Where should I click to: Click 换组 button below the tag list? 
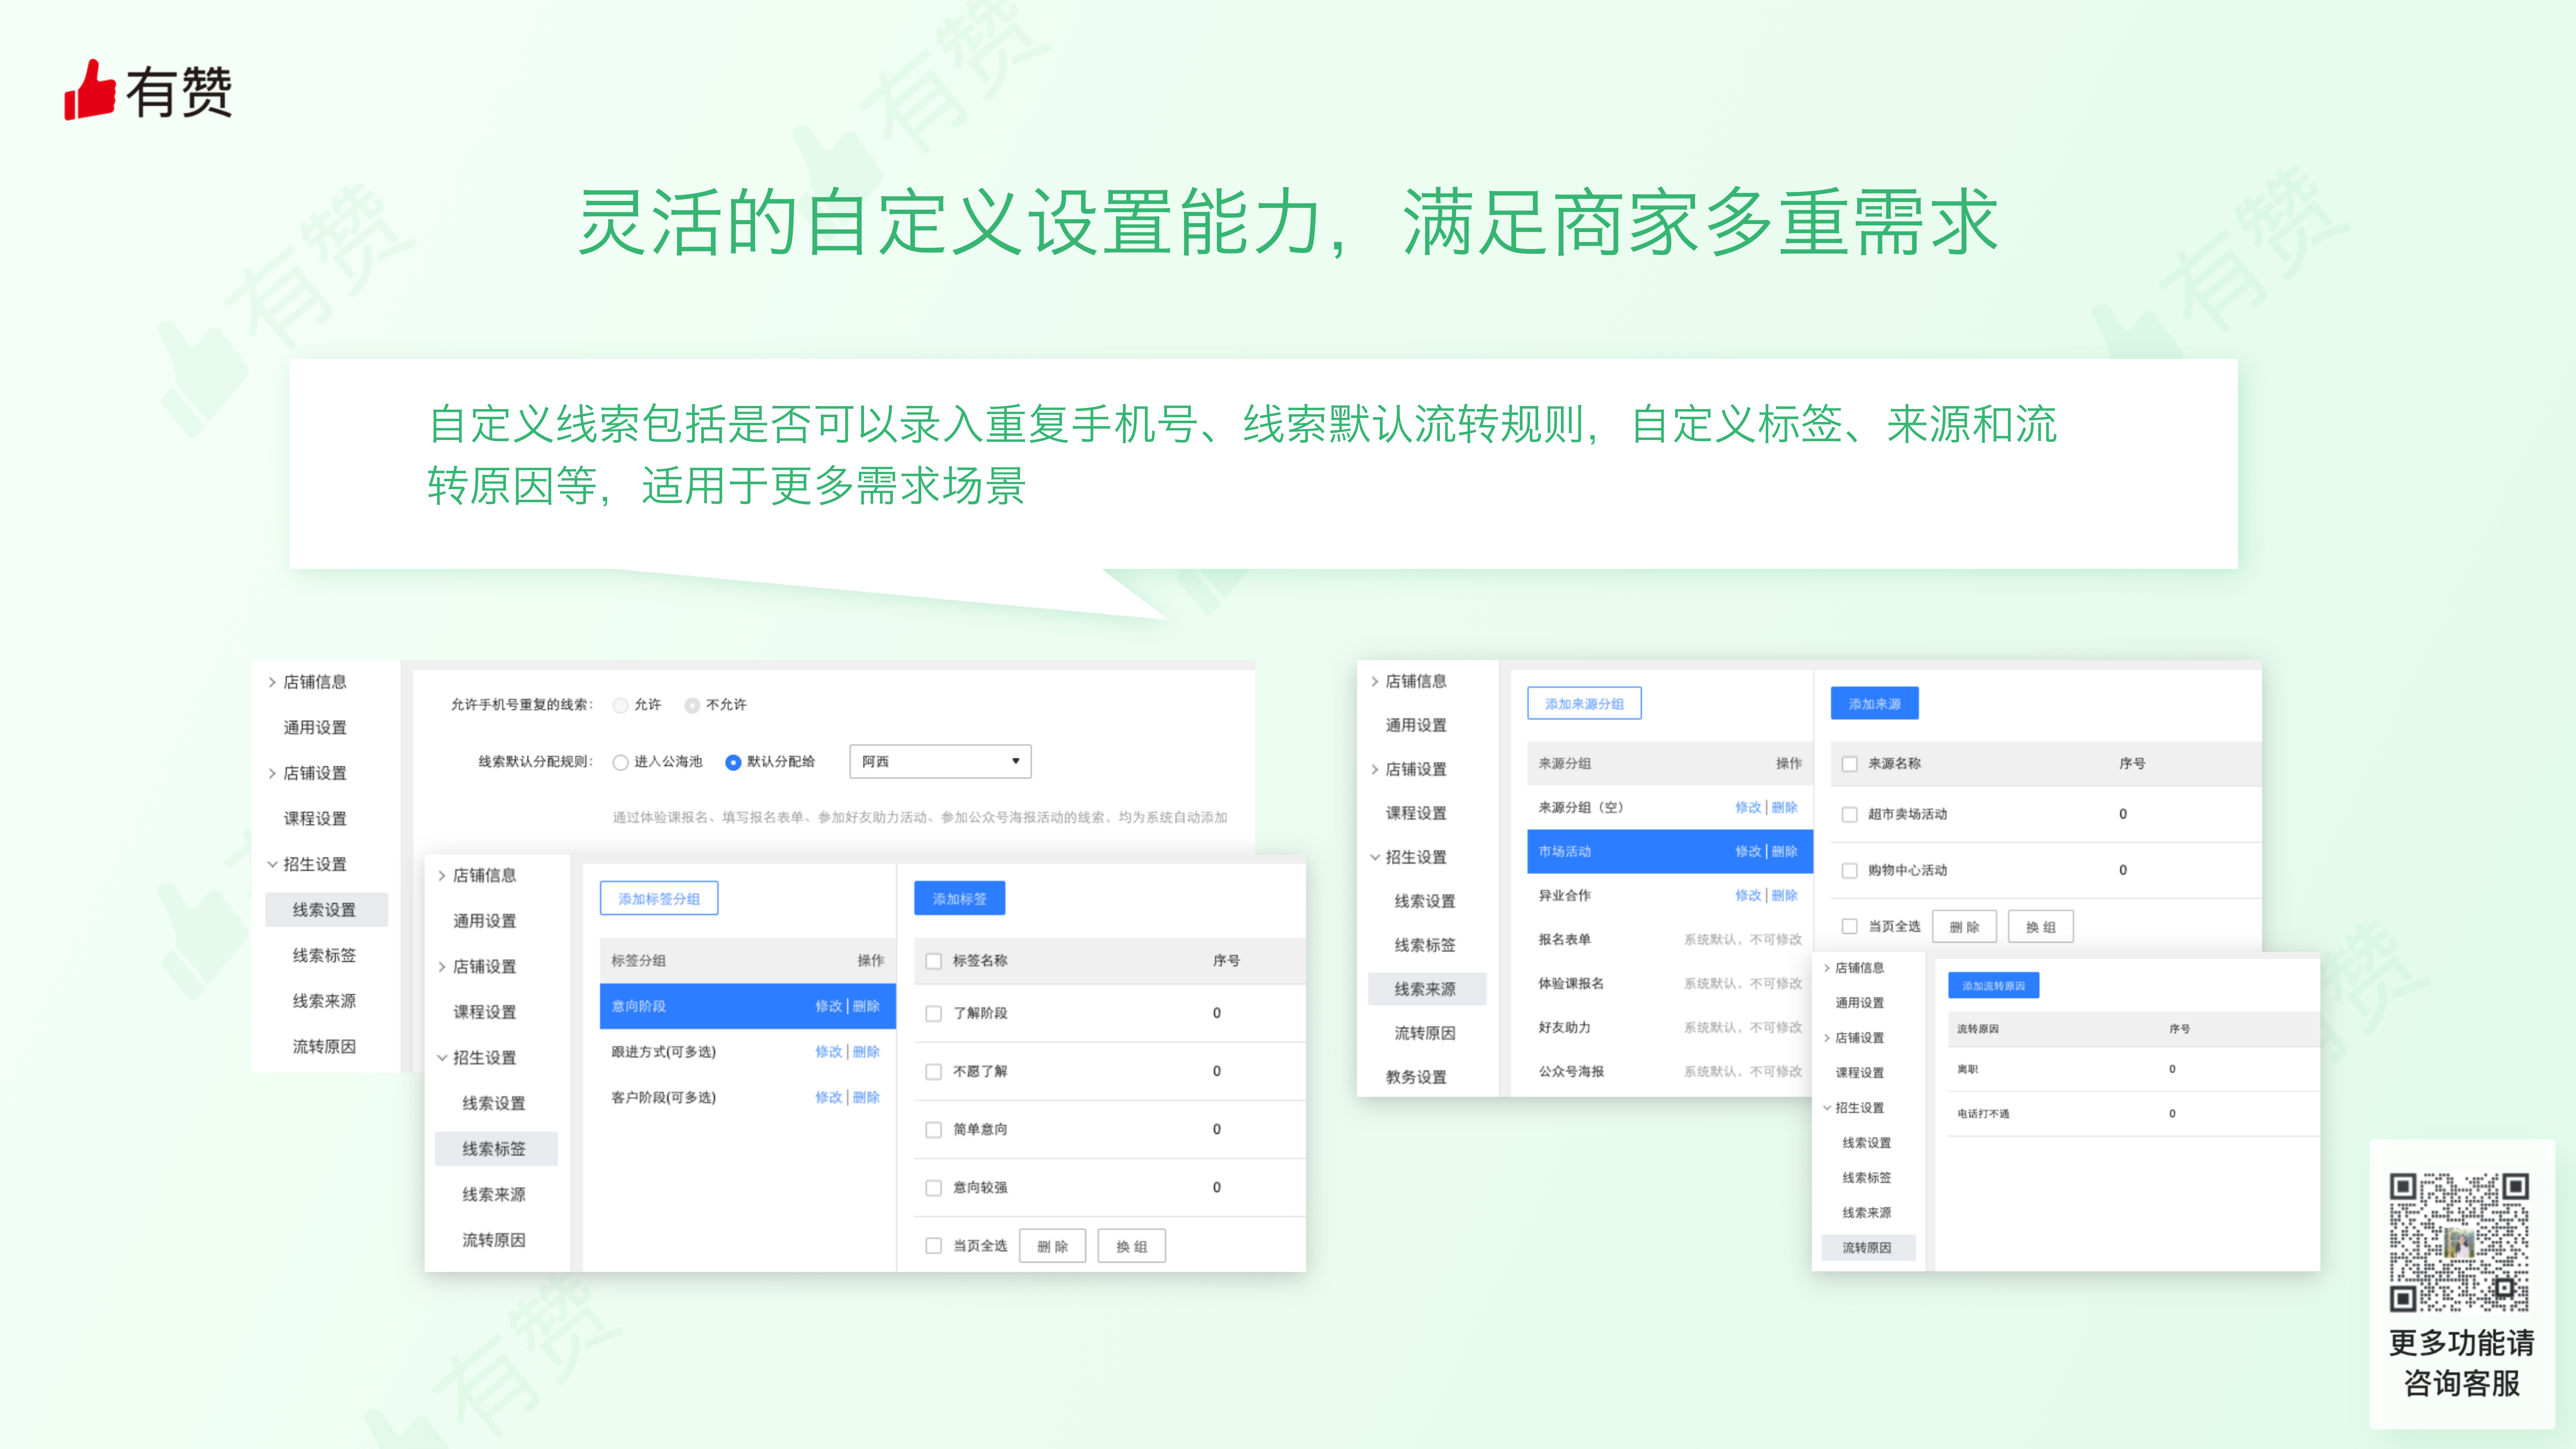coord(1131,1246)
